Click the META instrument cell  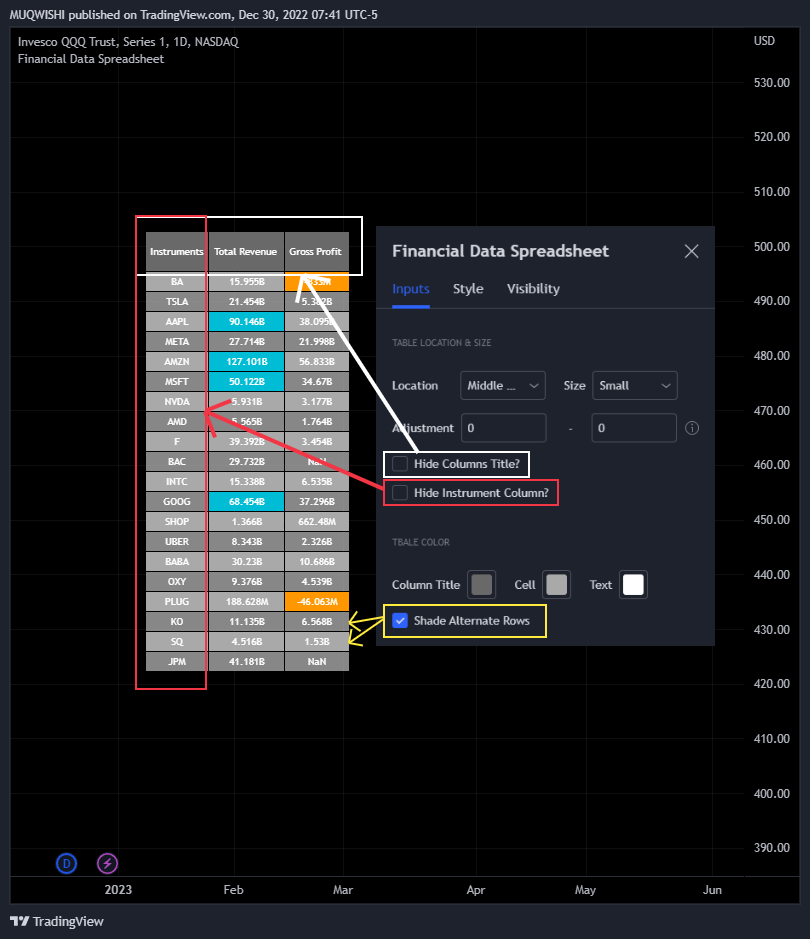(177, 341)
